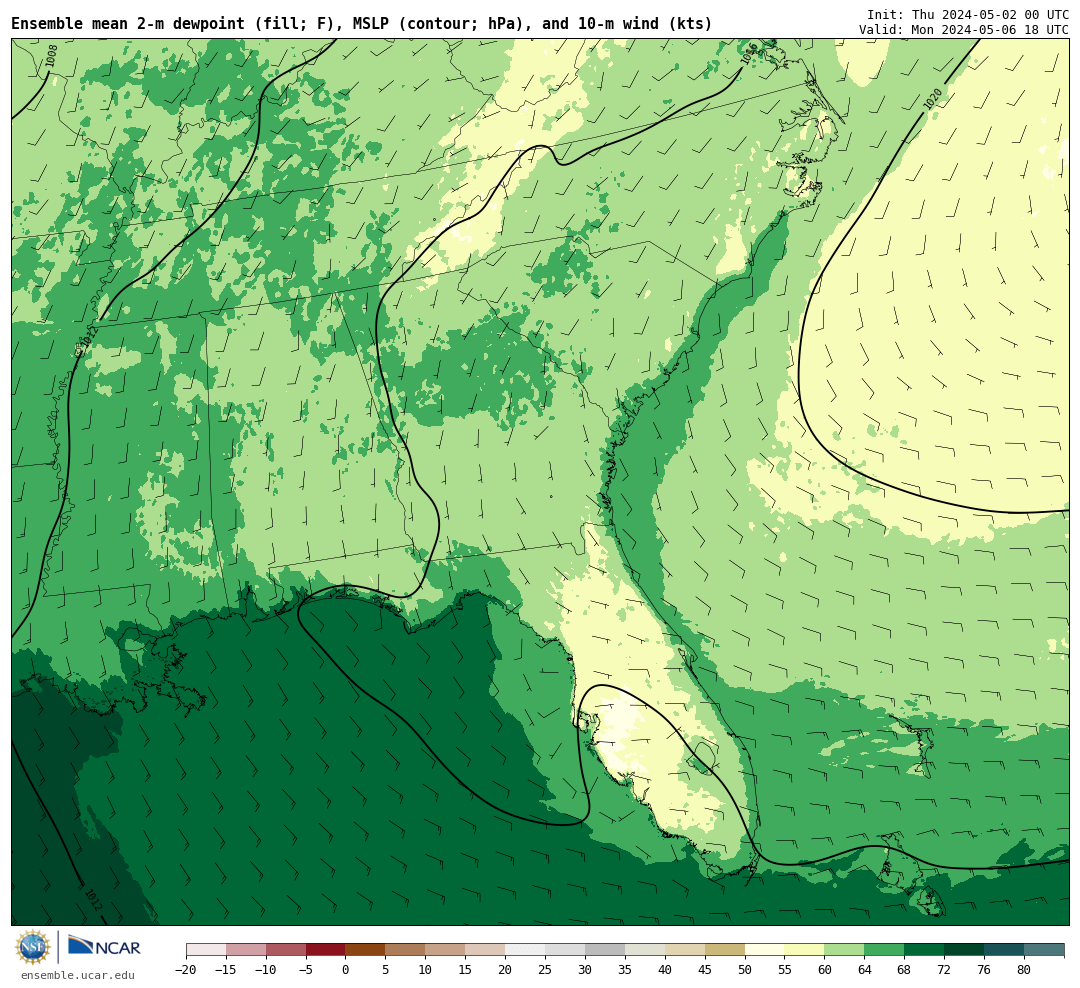
Task: Click the 0 colorbar tick label
Action: point(346,970)
